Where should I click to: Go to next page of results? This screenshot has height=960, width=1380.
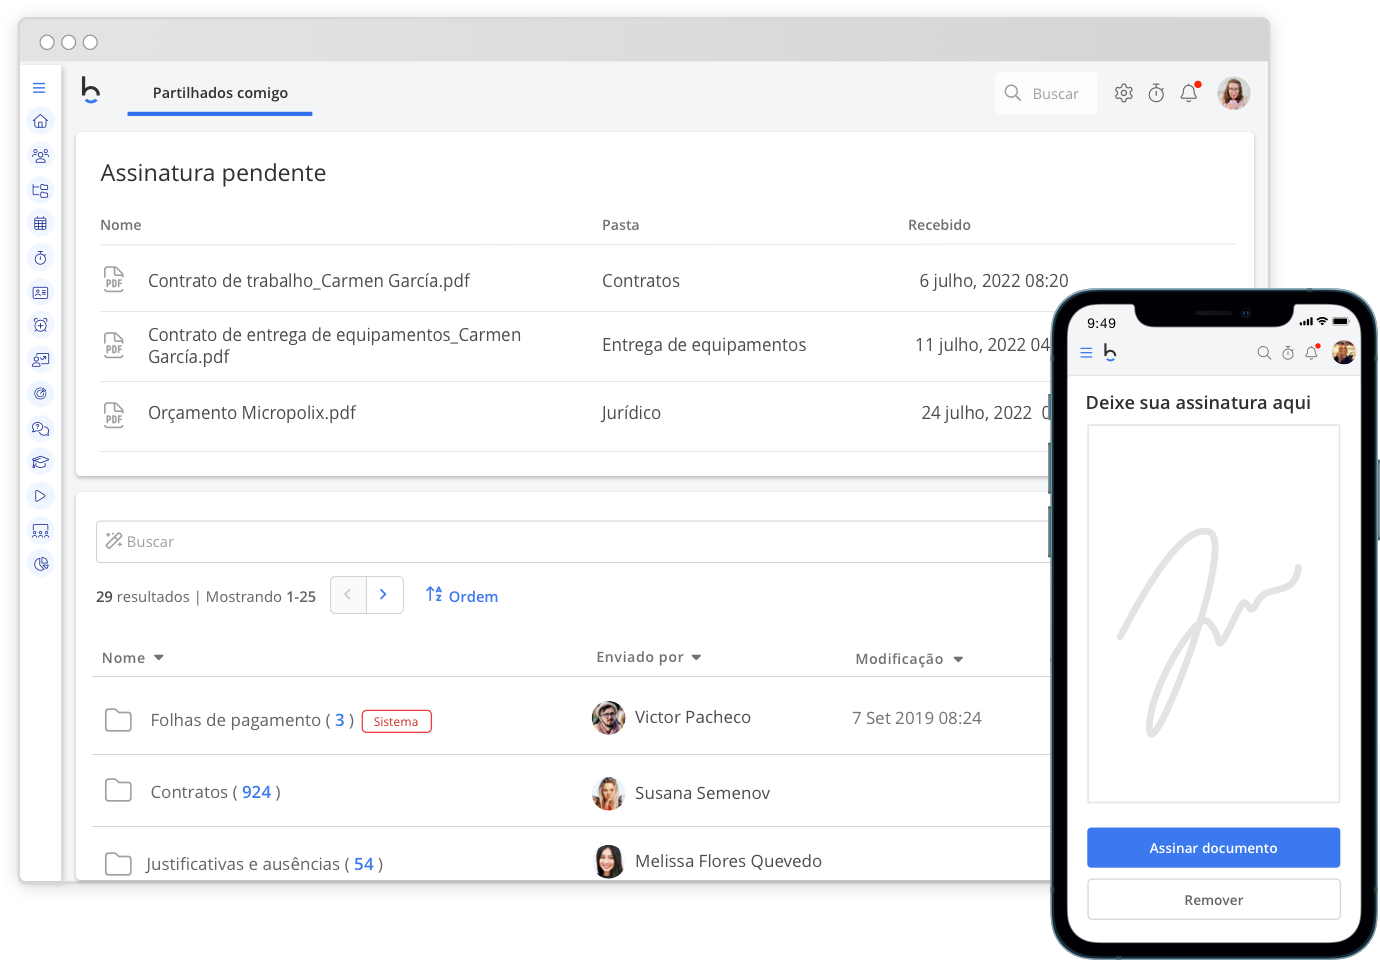(384, 595)
